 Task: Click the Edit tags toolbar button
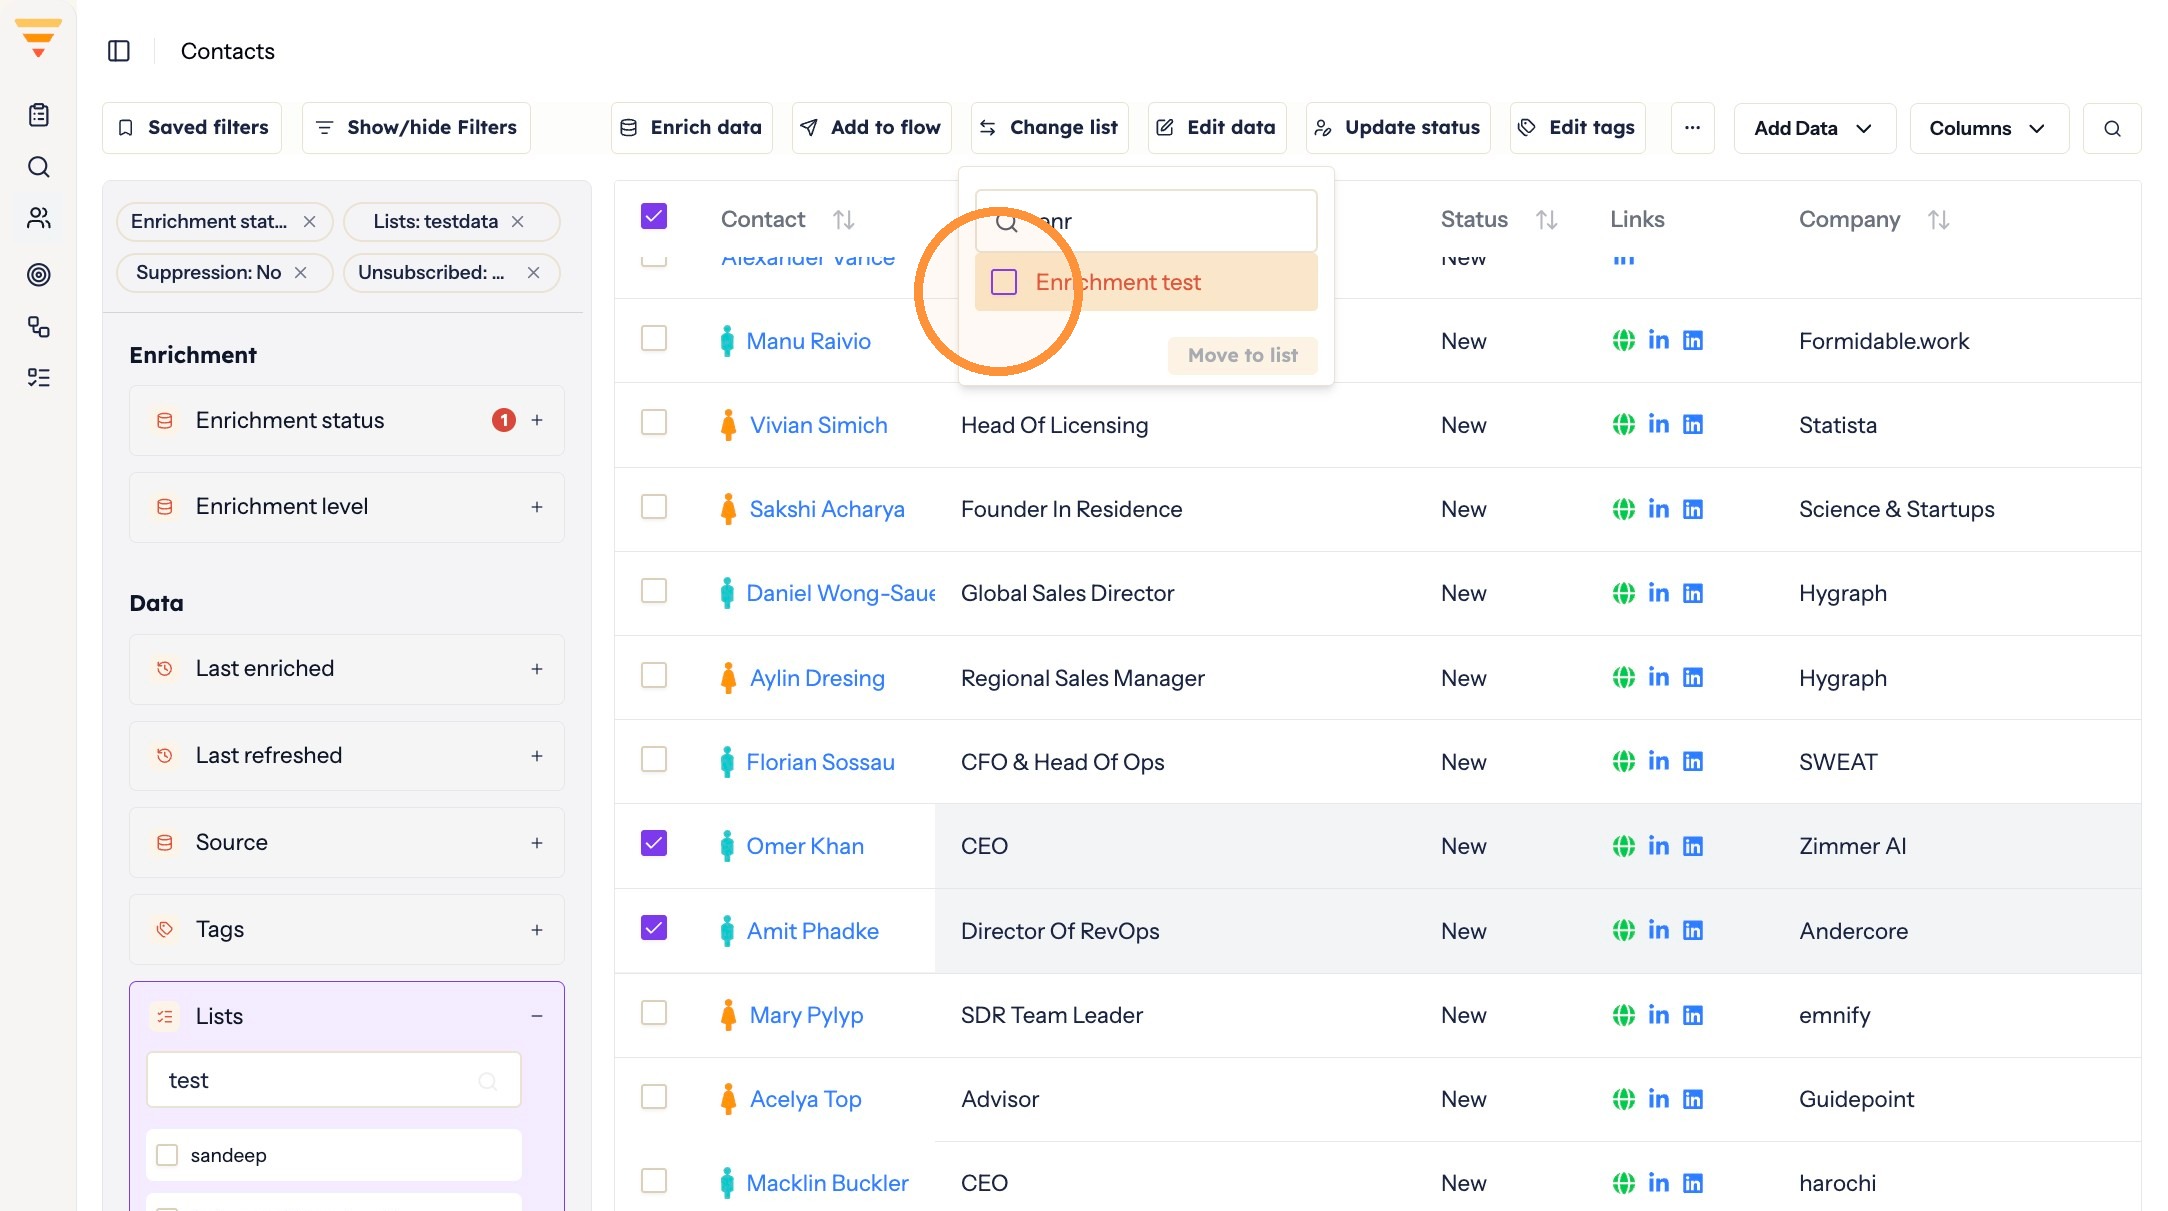coord(1577,128)
